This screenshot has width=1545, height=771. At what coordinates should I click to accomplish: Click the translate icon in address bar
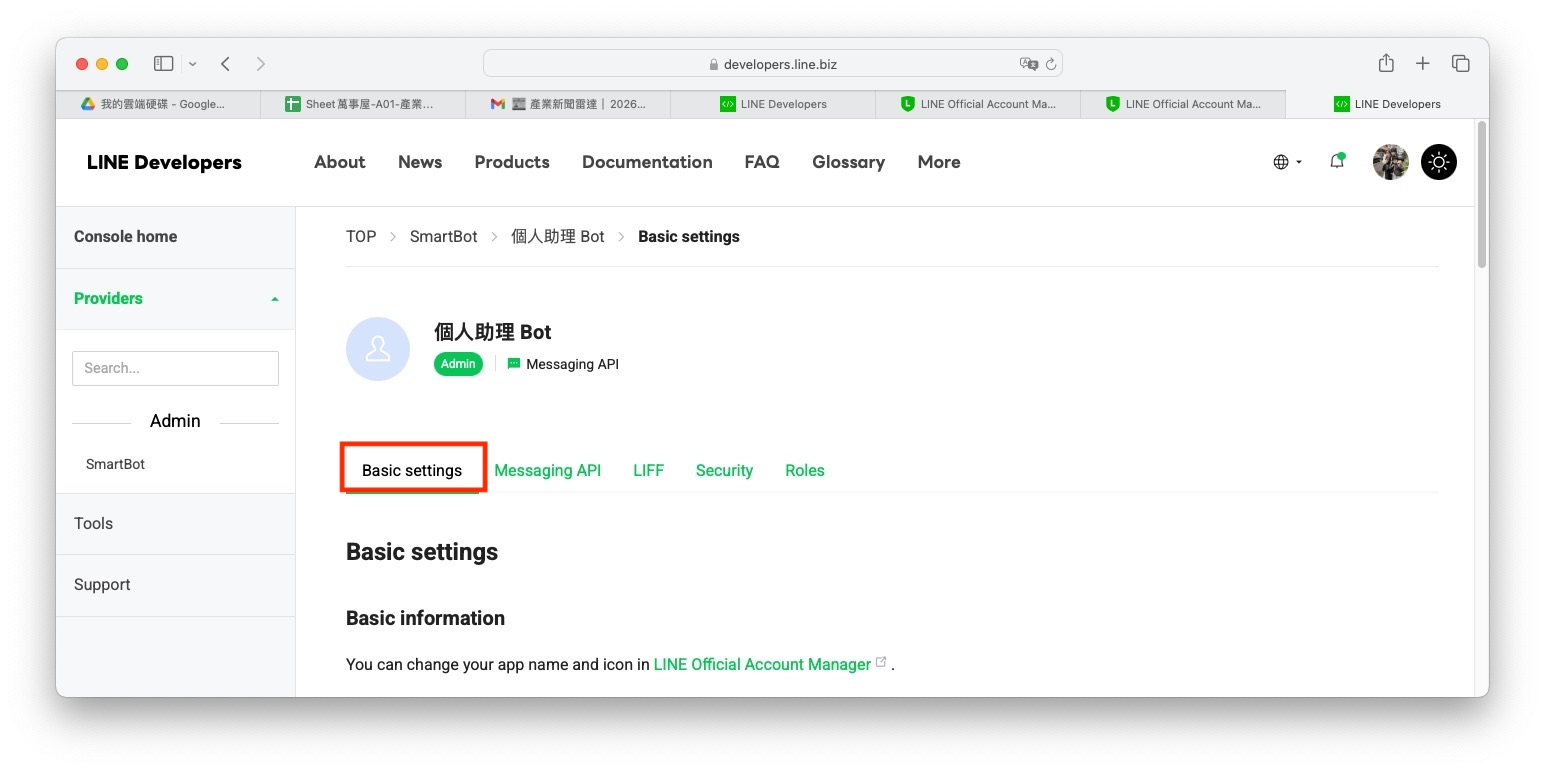point(1028,64)
